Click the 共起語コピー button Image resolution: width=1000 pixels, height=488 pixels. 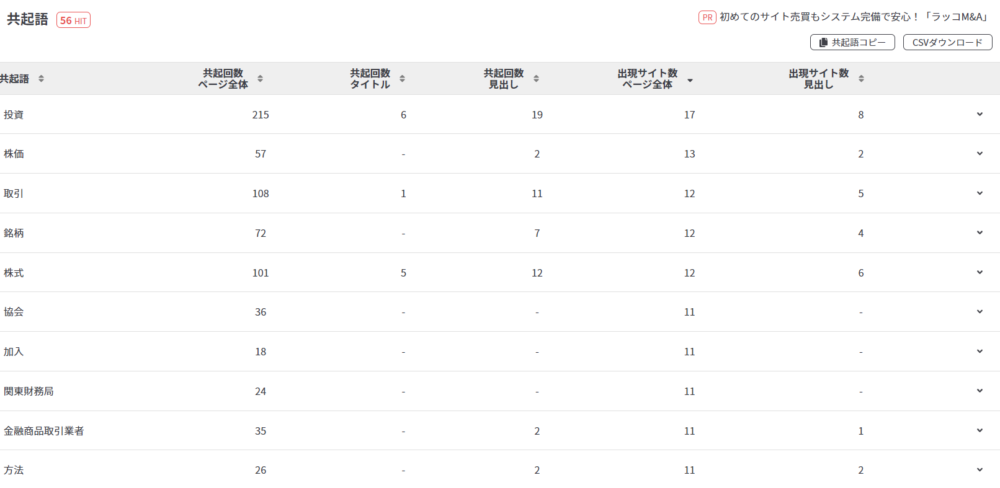(x=853, y=42)
